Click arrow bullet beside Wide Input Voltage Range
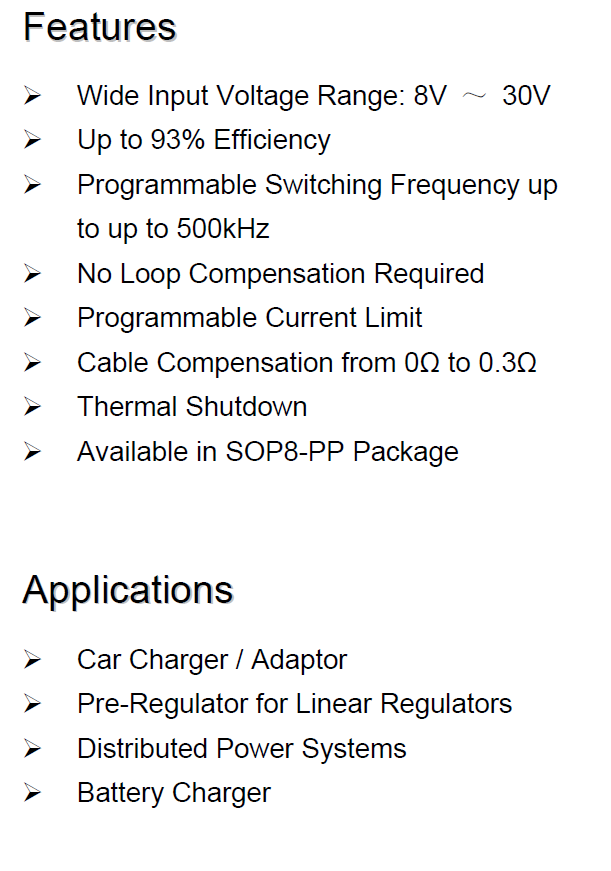This screenshot has height=871, width=611. pyautogui.click(x=32, y=96)
